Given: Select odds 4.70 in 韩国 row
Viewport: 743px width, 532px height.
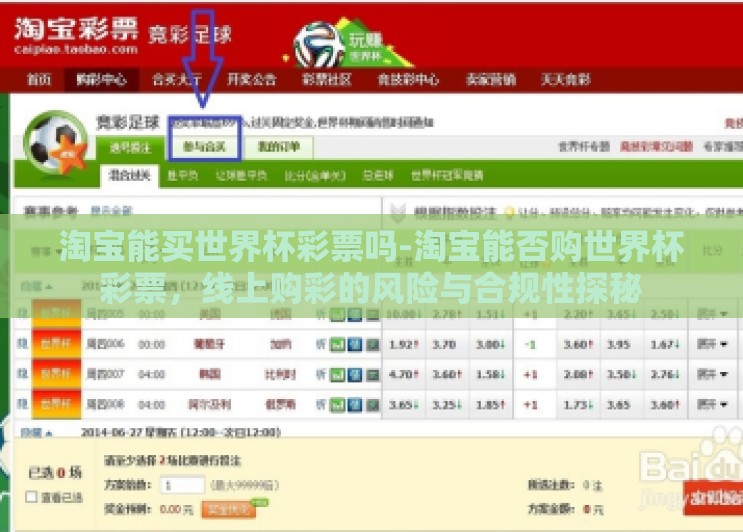Looking at the screenshot, I should point(404,375).
